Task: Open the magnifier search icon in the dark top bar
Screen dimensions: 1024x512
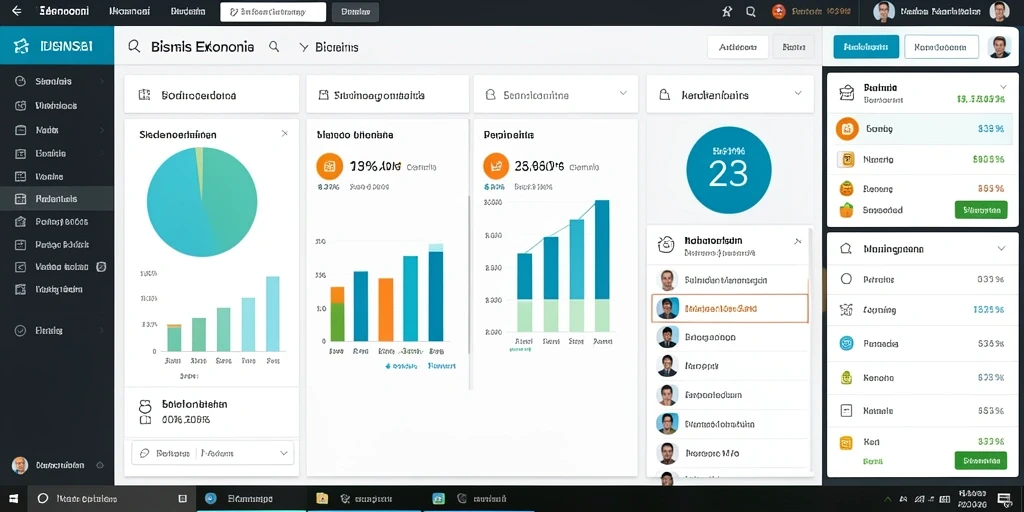Action: coord(750,11)
